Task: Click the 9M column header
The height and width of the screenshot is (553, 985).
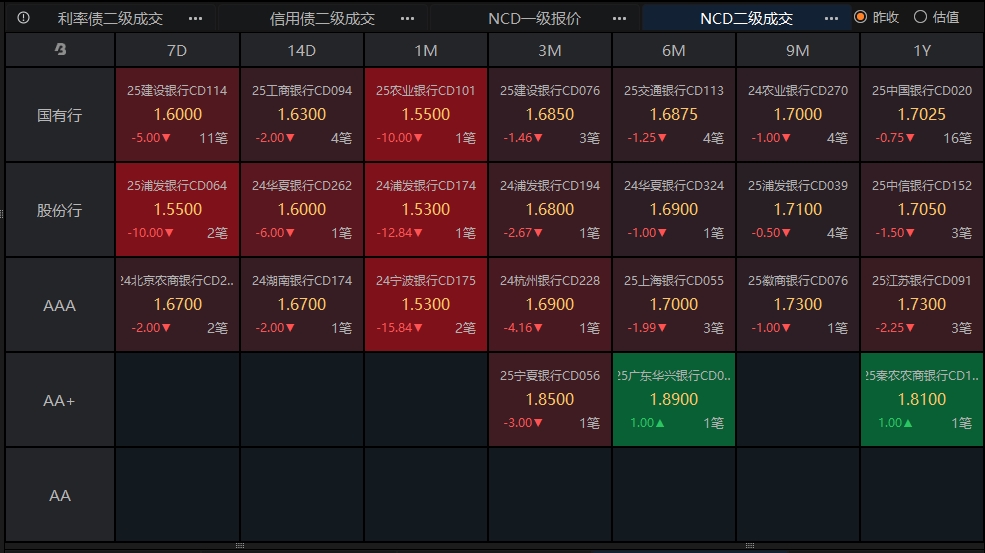Action: pos(798,50)
